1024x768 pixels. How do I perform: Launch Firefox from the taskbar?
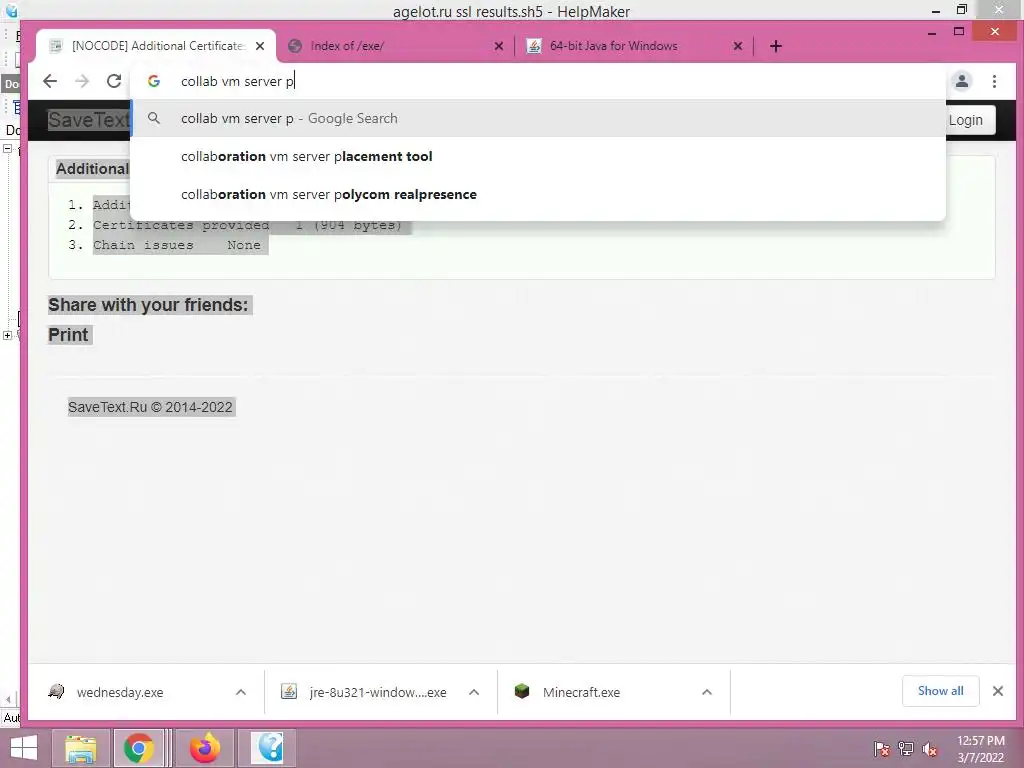(205, 748)
